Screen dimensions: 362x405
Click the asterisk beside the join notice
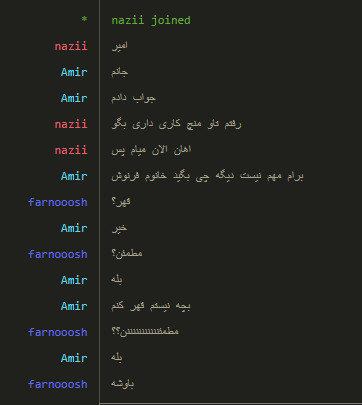click(x=84, y=19)
